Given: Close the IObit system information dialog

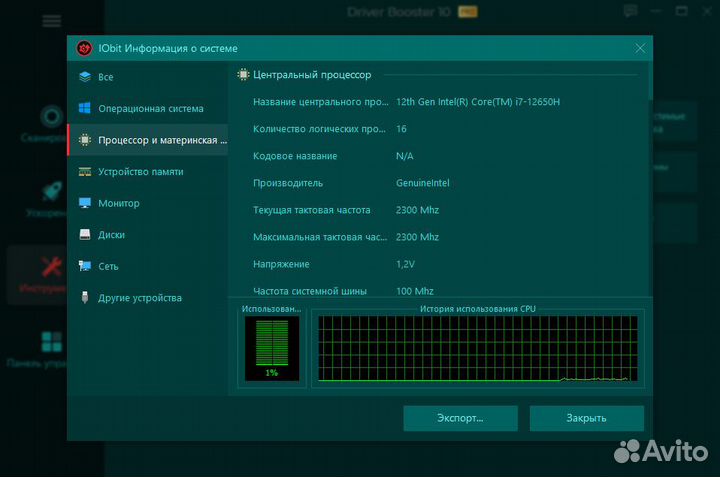Looking at the screenshot, I should [640, 48].
